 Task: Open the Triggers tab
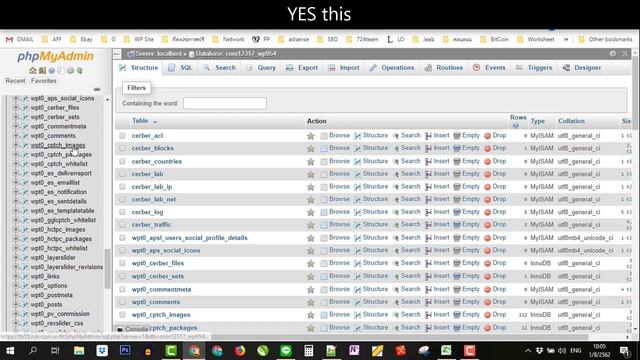click(x=533, y=68)
